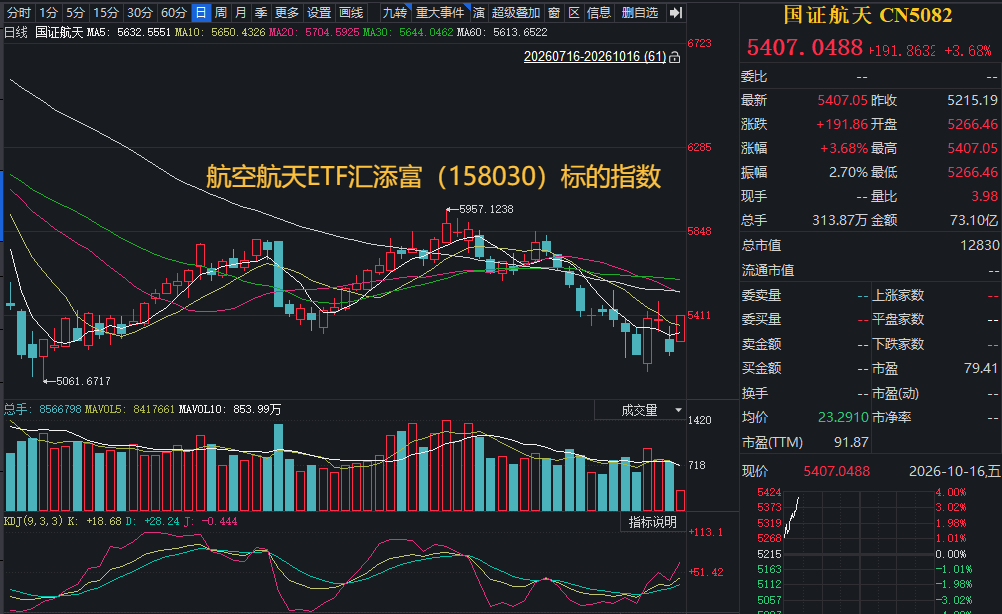Screen dimensions: 1002x614
Task: Click the 总市值 value 12830
Action: coord(979,245)
